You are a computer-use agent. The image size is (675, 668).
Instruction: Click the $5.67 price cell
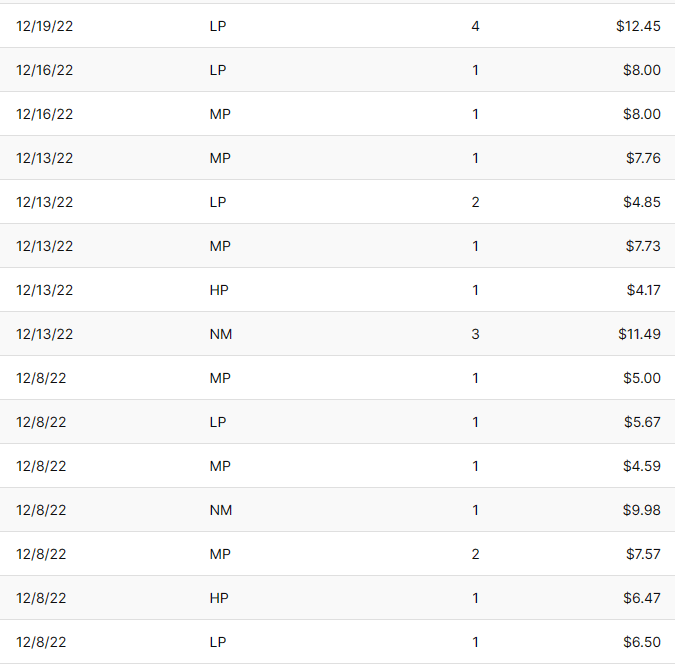click(641, 422)
